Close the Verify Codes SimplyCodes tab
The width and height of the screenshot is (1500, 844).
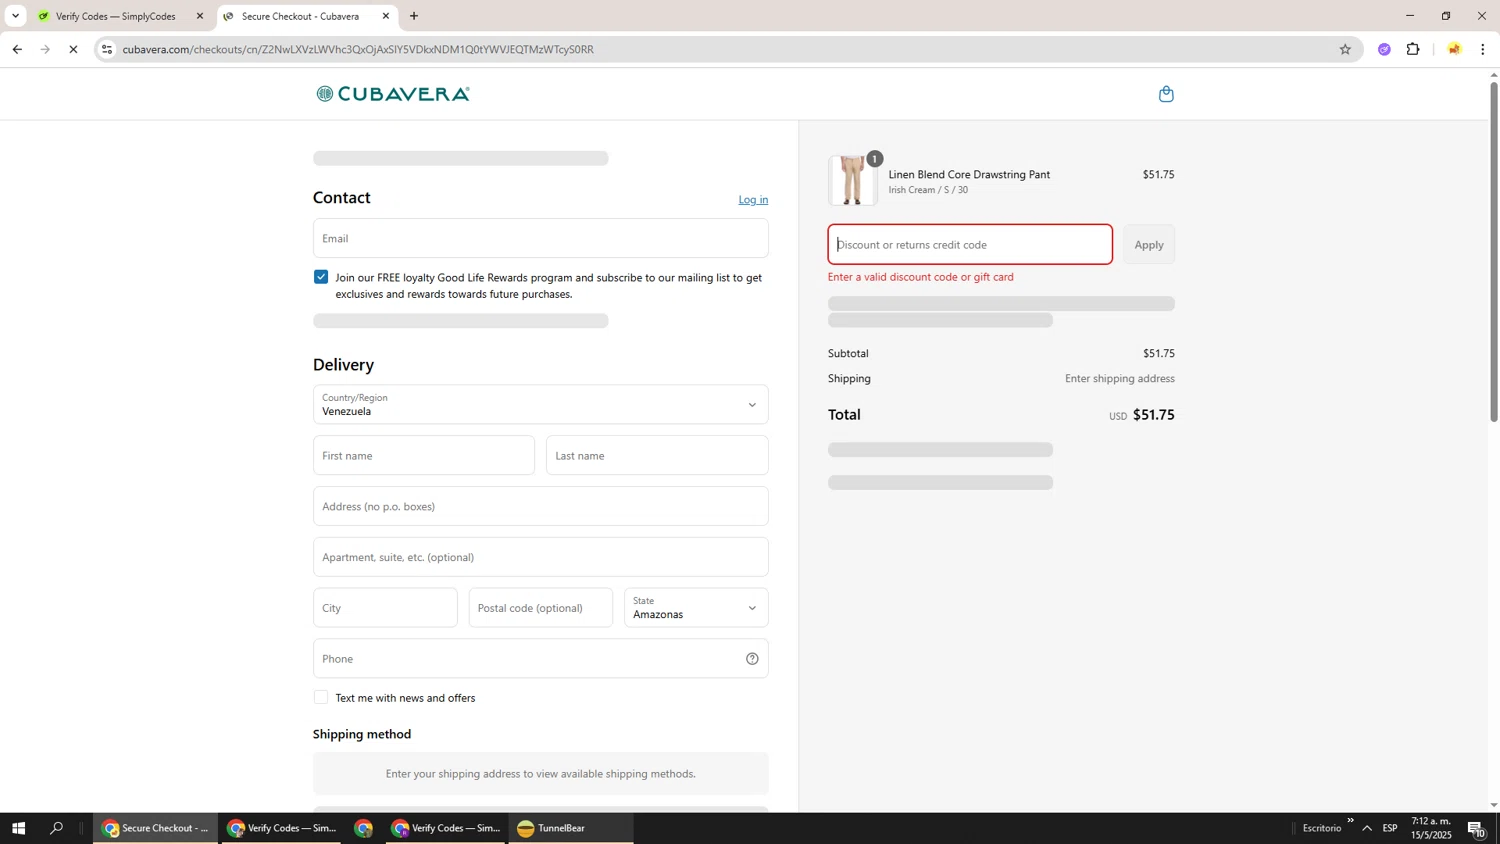(x=199, y=16)
